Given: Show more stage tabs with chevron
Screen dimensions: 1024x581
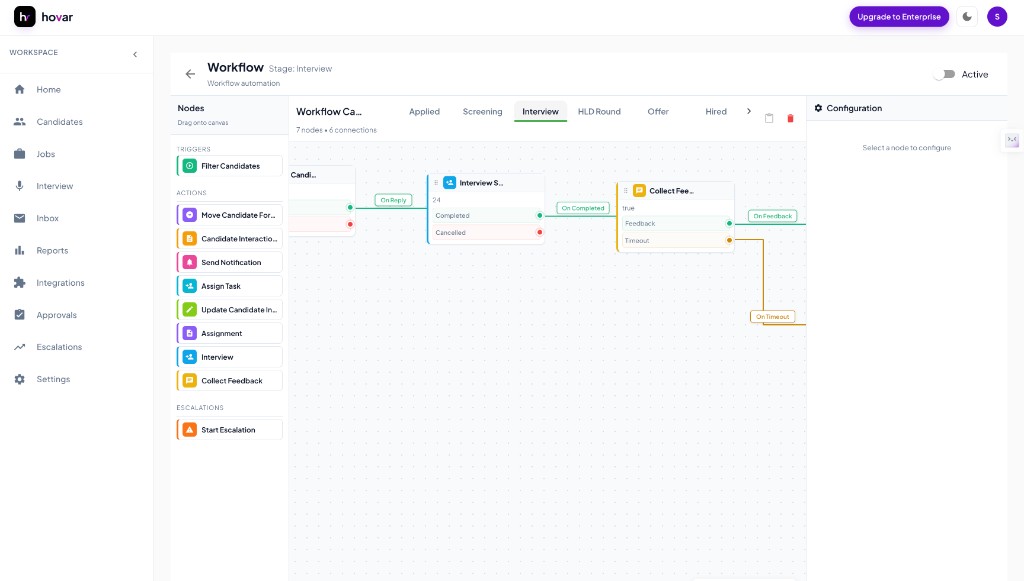Looking at the screenshot, I should click(x=748, y=112).
